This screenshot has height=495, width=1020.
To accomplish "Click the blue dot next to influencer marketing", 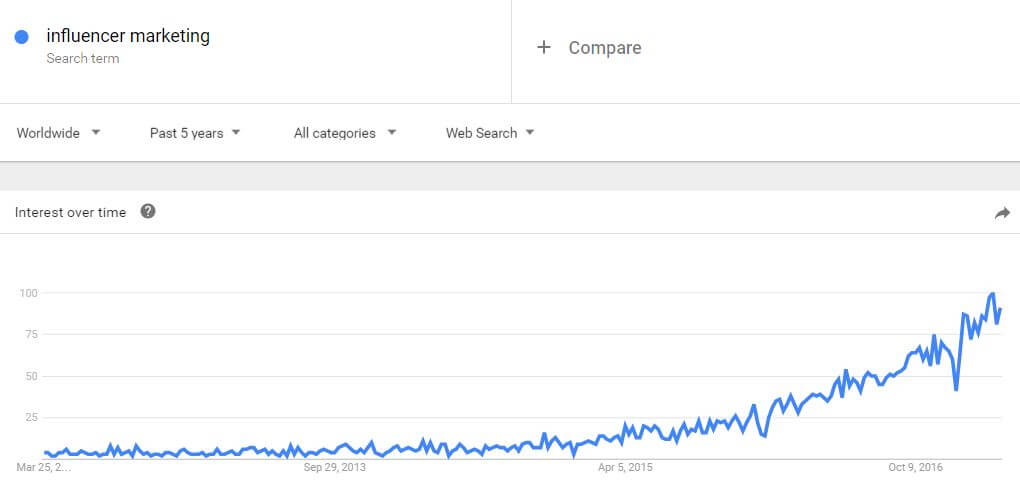I will [21, 37].
